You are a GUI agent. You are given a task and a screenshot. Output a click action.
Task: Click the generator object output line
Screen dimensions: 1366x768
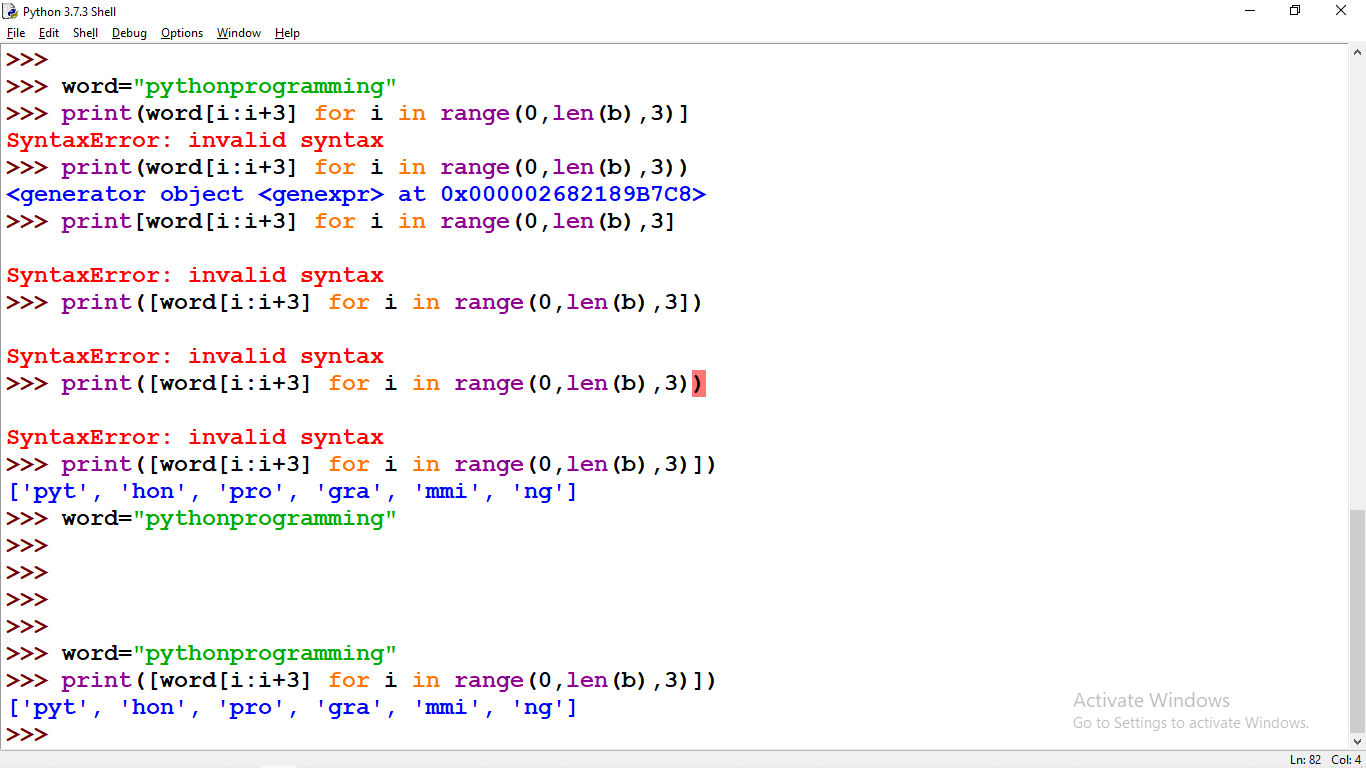(355, 194)
